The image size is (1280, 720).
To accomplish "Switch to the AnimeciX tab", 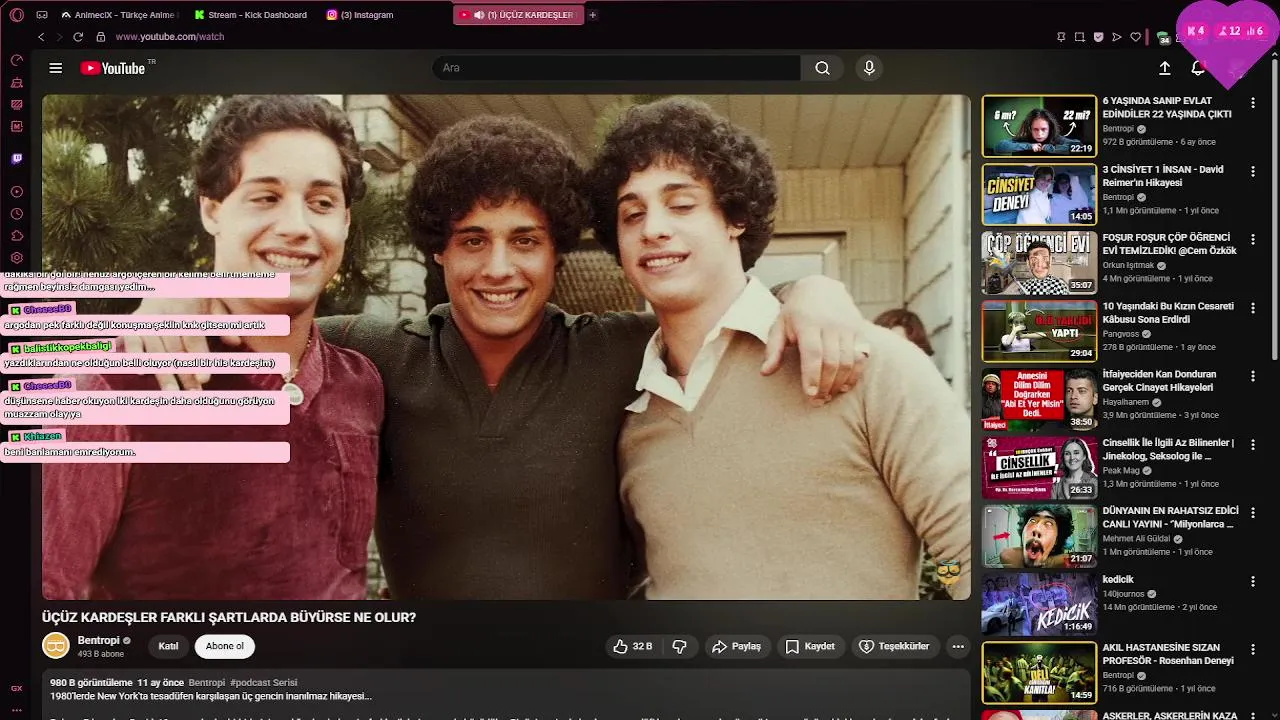I will click(x=119, y=15).
